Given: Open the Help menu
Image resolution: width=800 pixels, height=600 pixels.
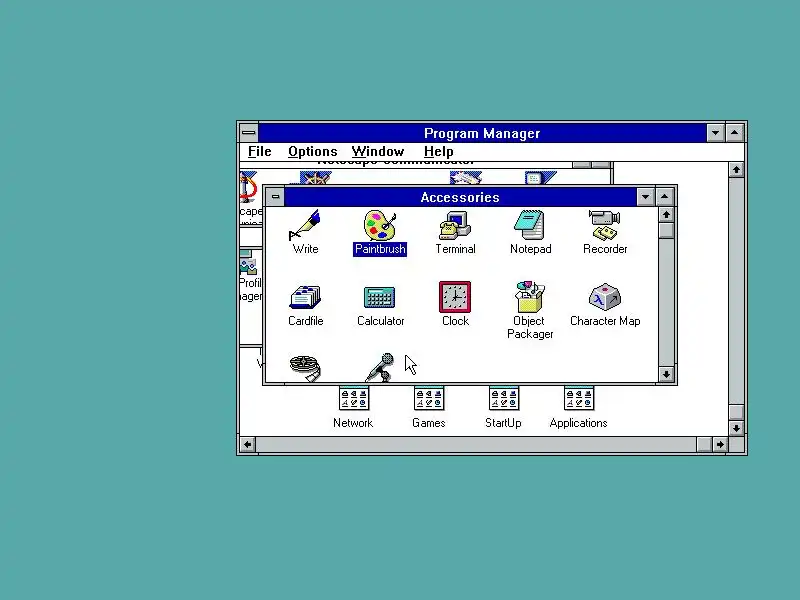Looking at the screenshot, I should (x=438, y=152).
